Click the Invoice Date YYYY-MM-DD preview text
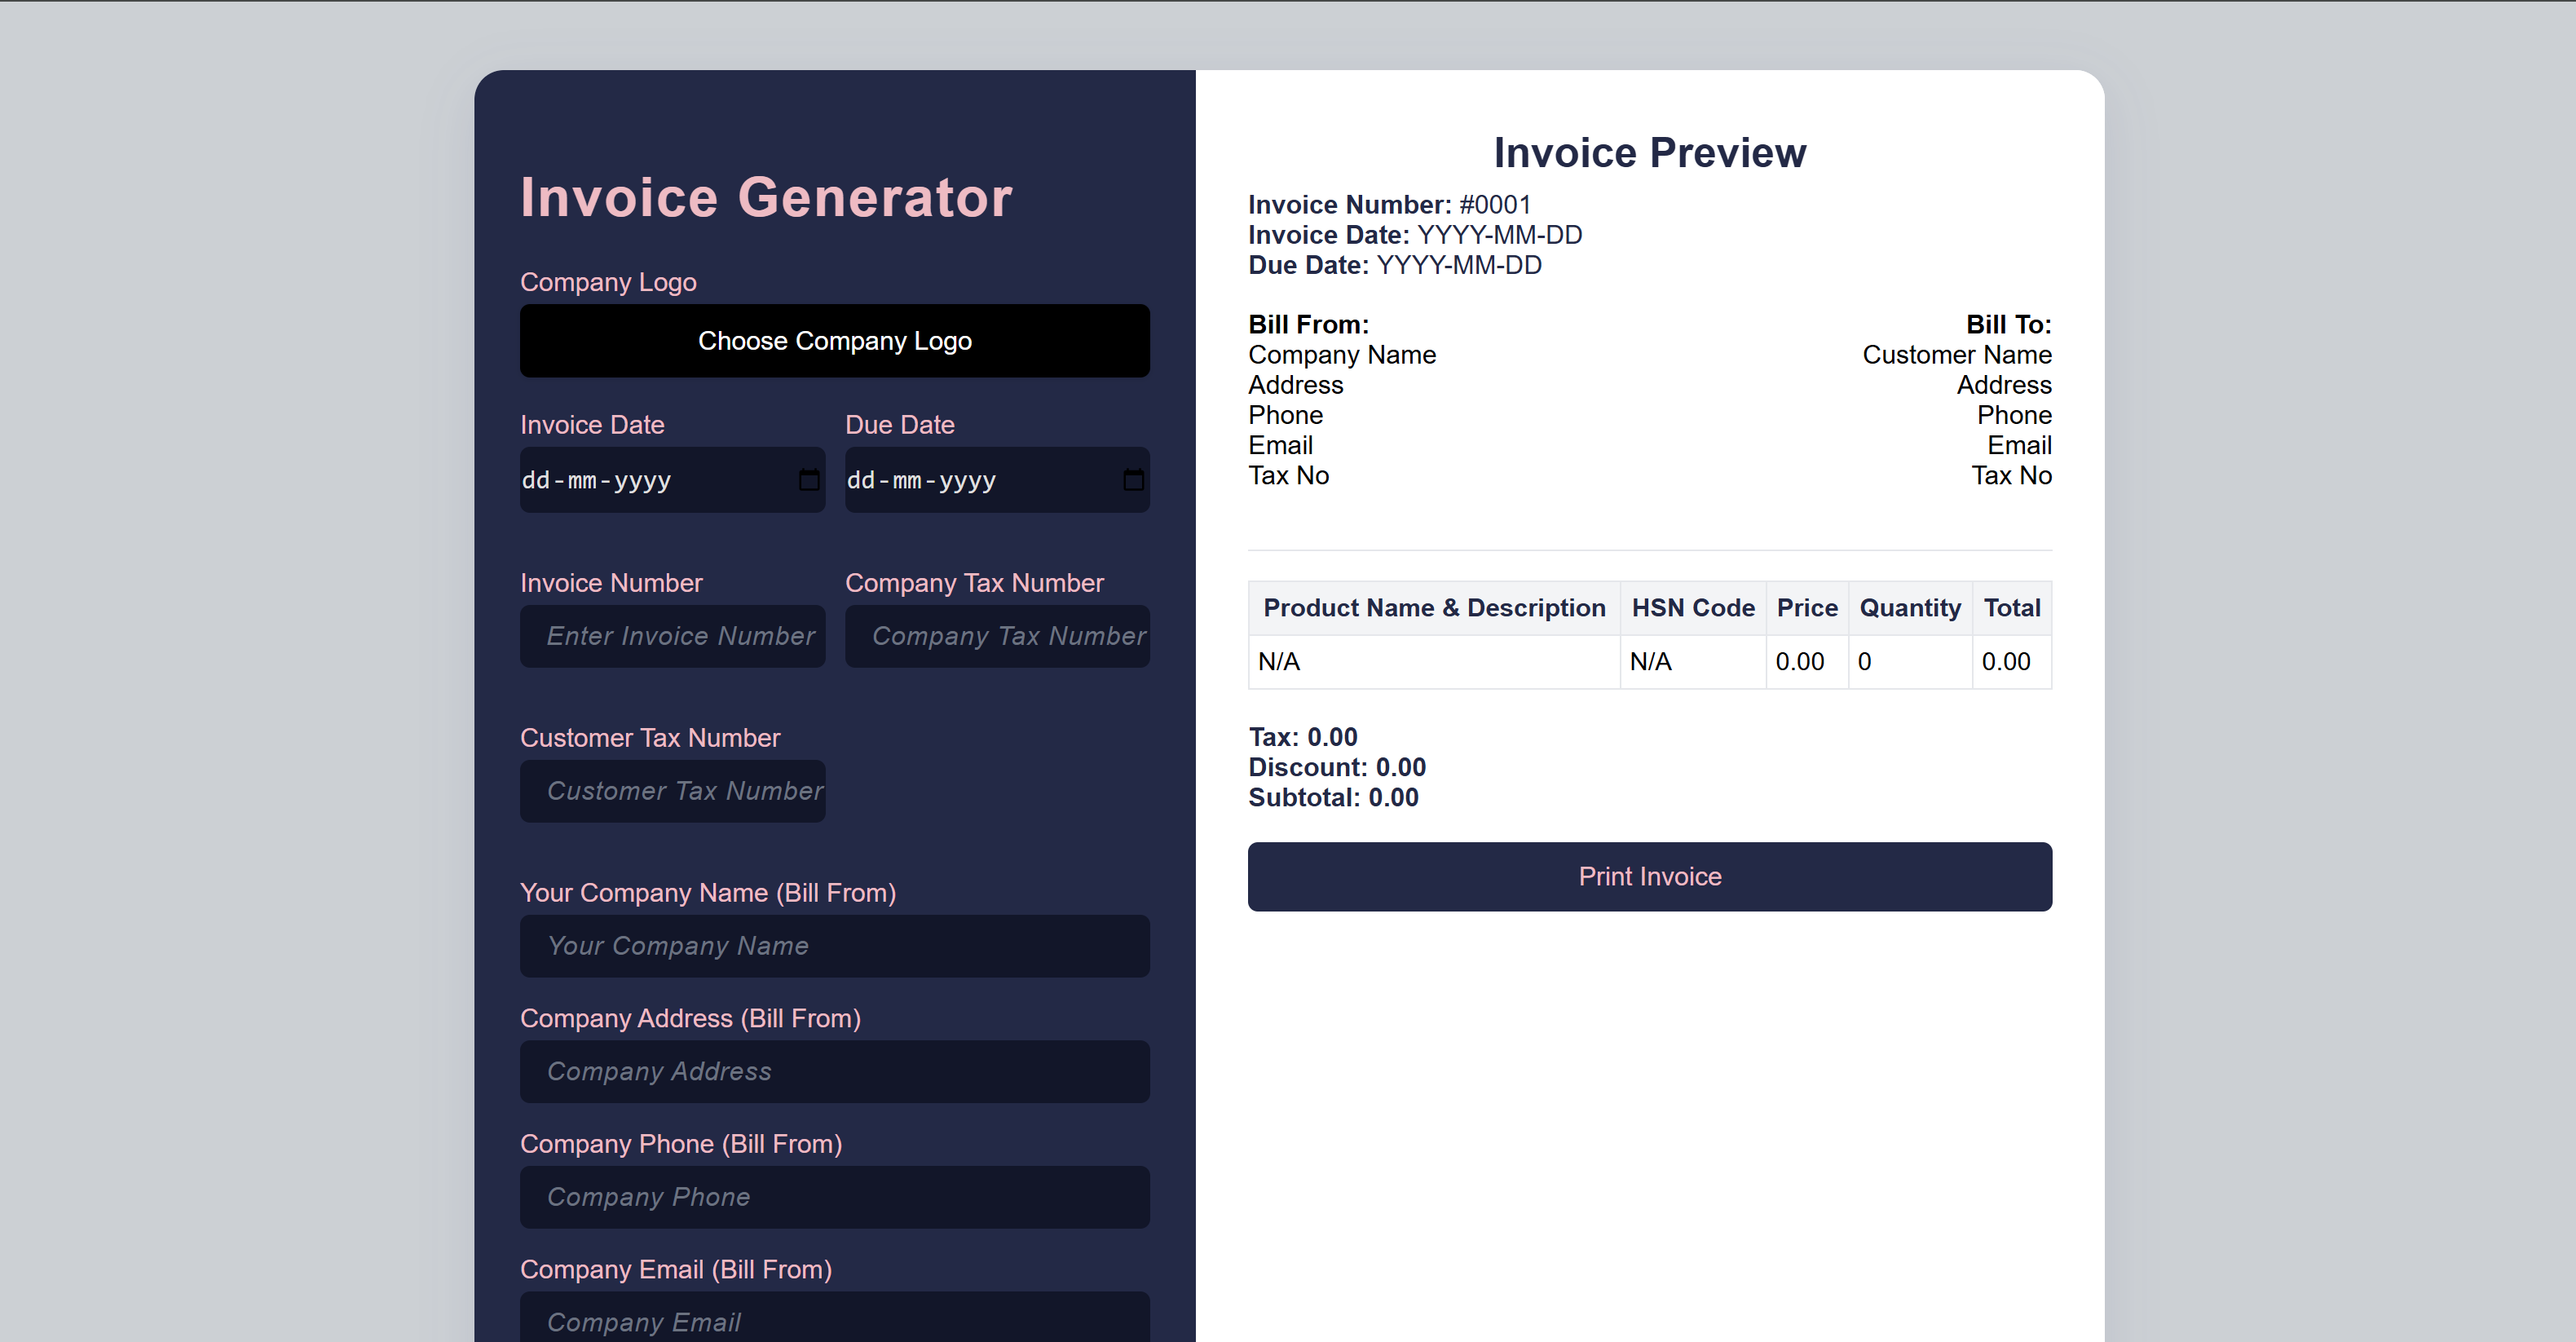 click(x=1499, y=235)
